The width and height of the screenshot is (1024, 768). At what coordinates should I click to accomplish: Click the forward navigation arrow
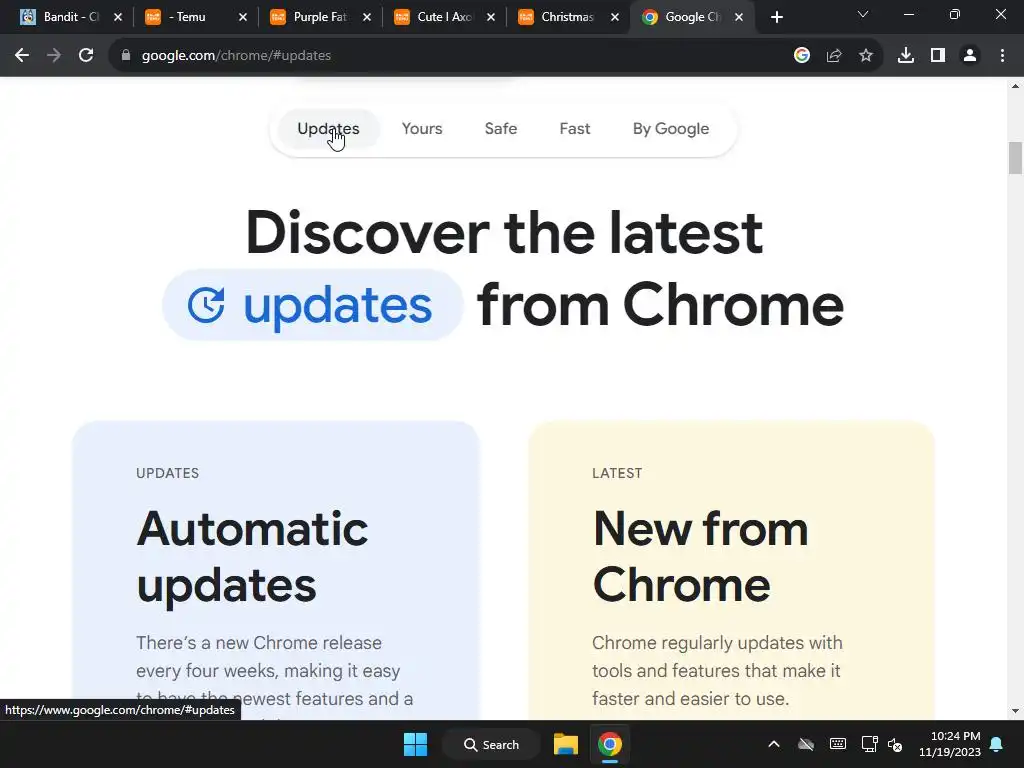54,56
